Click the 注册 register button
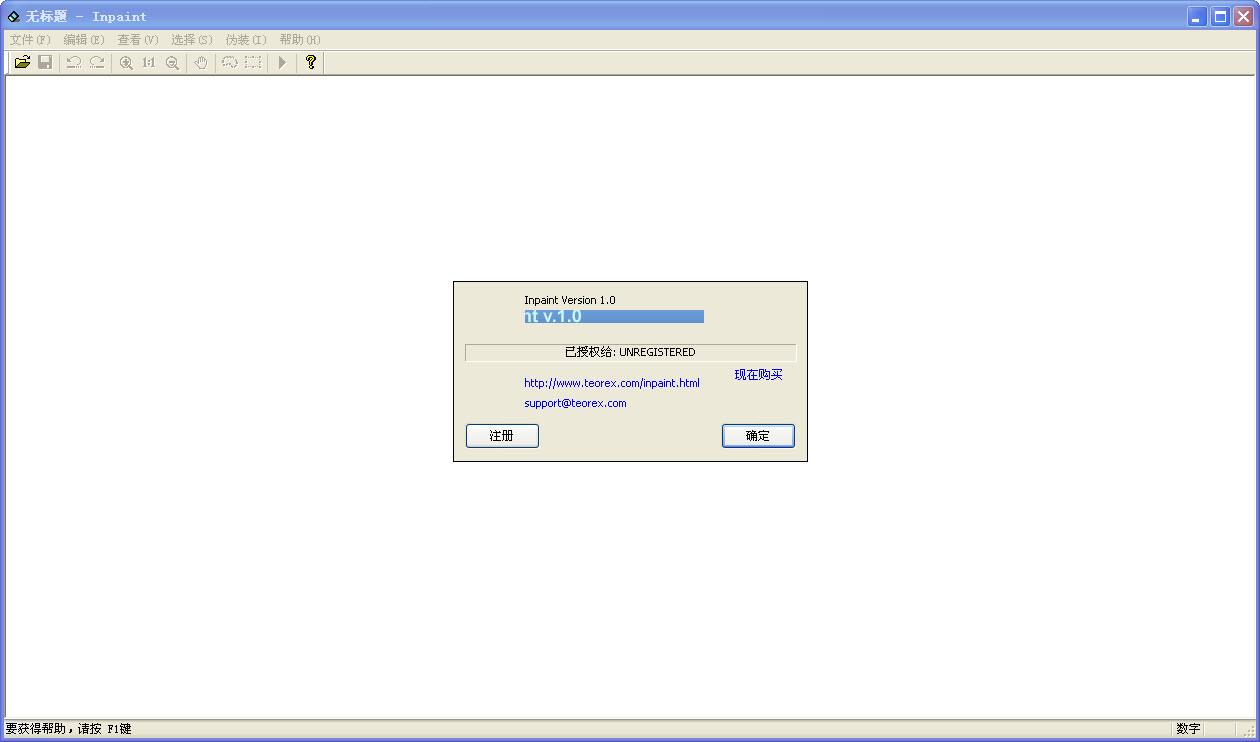The height and width of the screenshot is (742, 1260). pyautogui.click(x=502, y=436)
